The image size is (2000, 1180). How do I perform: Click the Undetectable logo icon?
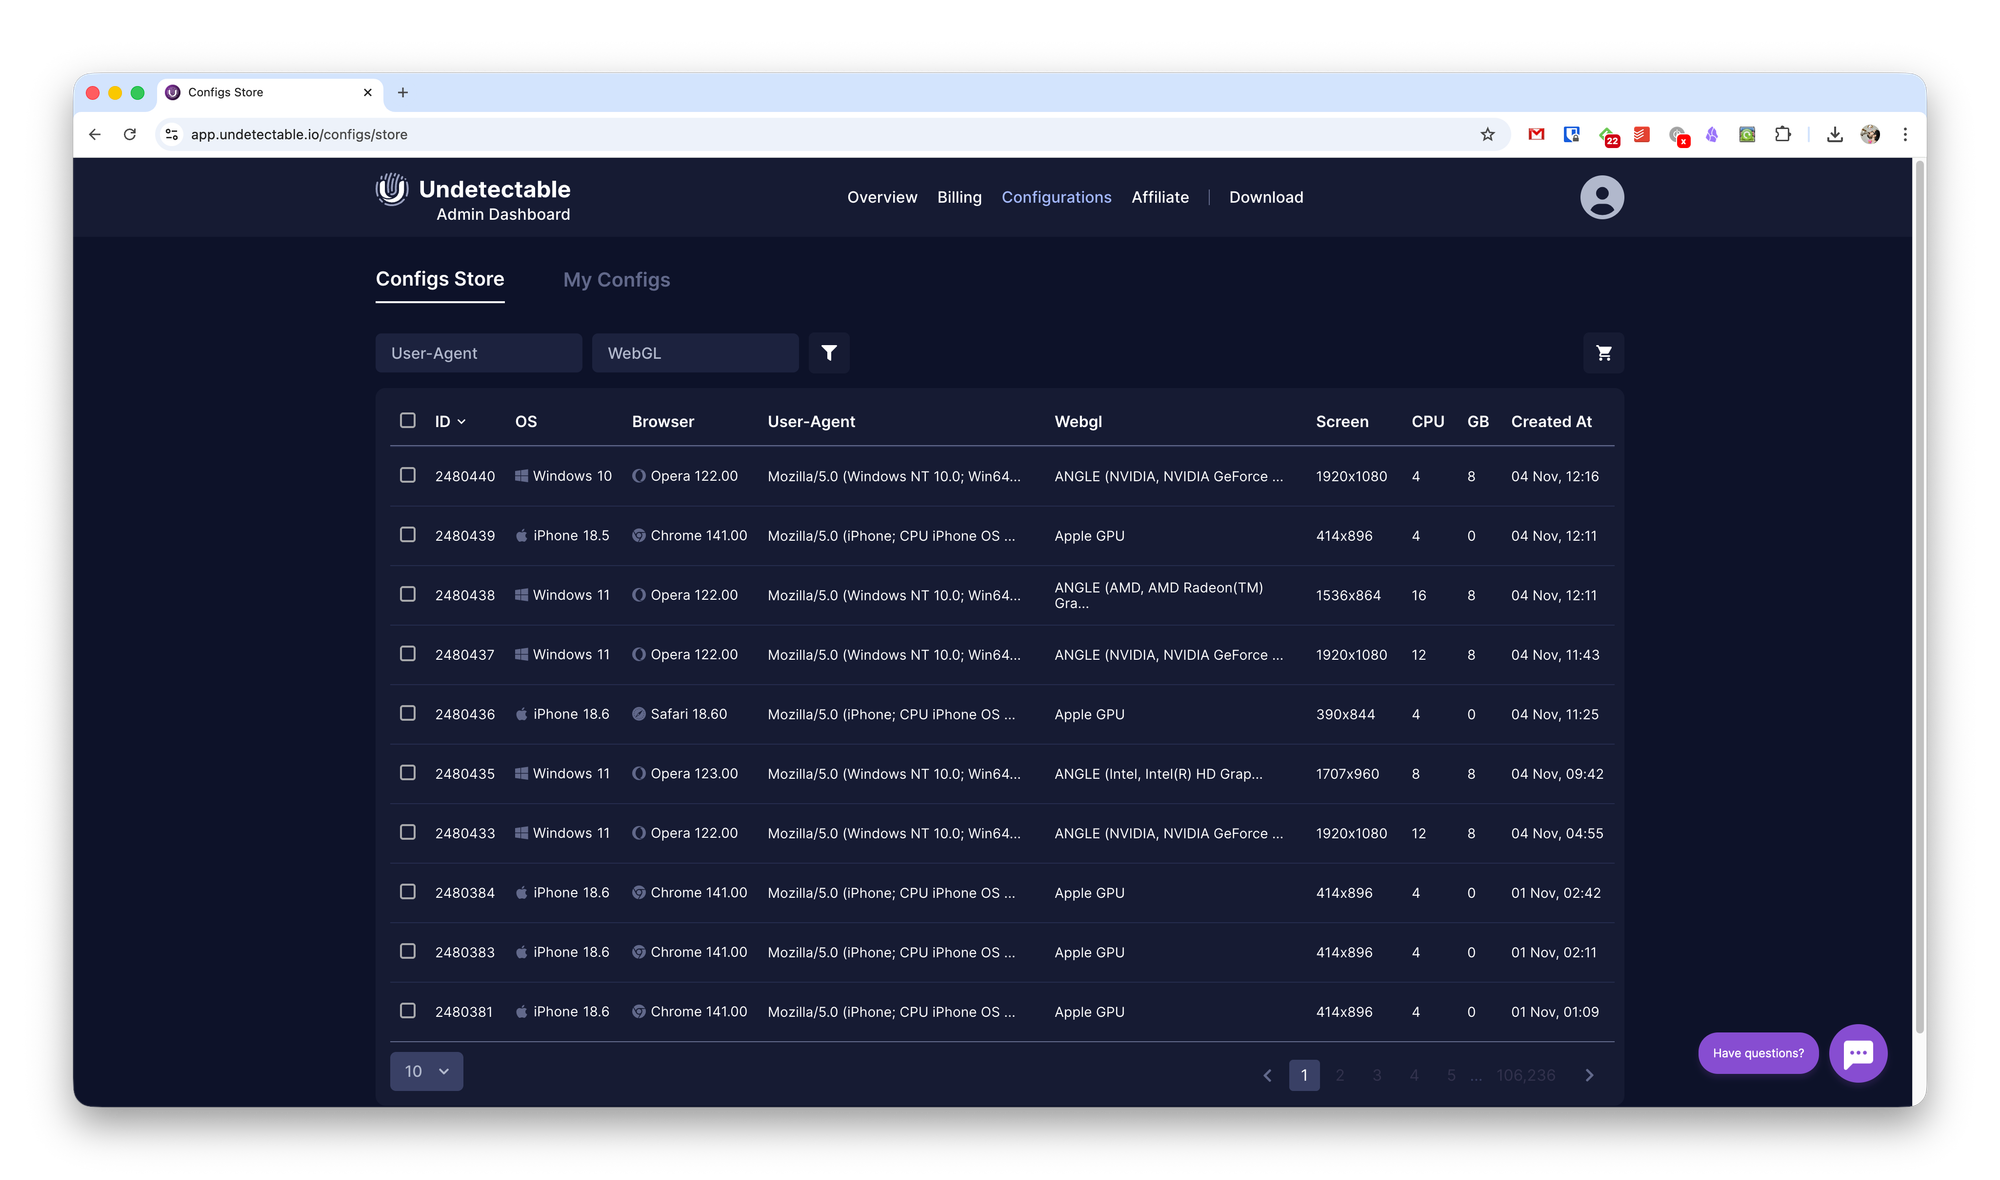[x=392, y=189]
